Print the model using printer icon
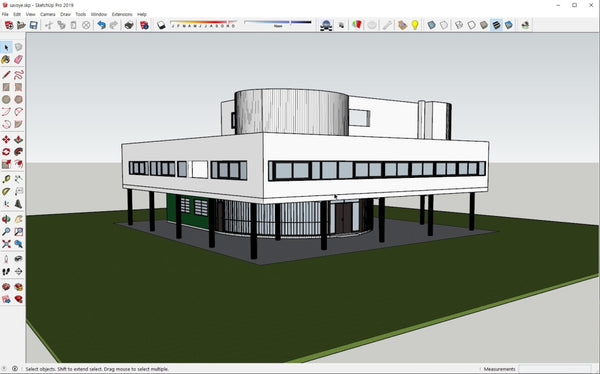This screenshot has height=374, width=600. [x=129, y=25]
